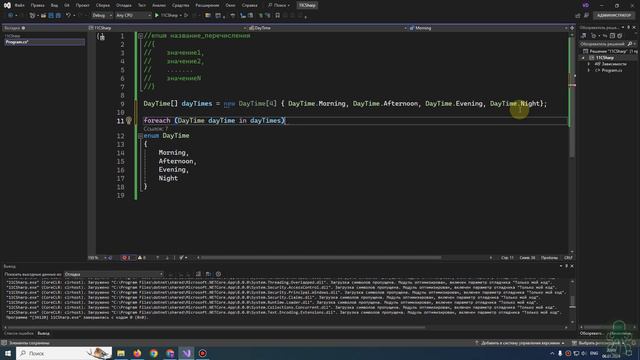The height and width of the screenshot is (360, 640).
Task: Collapse the comment block at line 1
Action: coord(140,36)
